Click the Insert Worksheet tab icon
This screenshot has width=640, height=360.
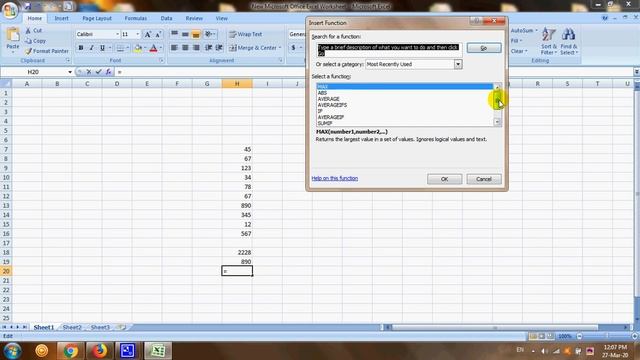coord(121,327)
